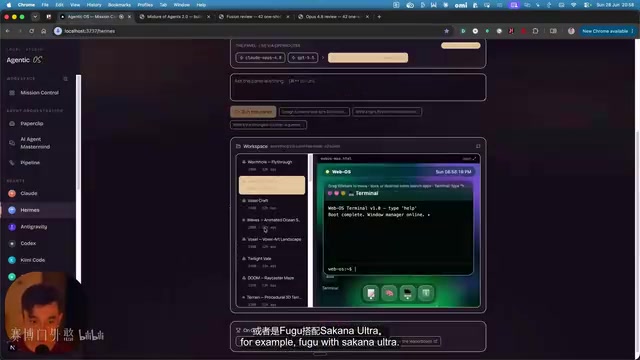640x360 pixels.
Task: Switch to the Opus 4.8 review tab
Action: (x=333, y=17)
